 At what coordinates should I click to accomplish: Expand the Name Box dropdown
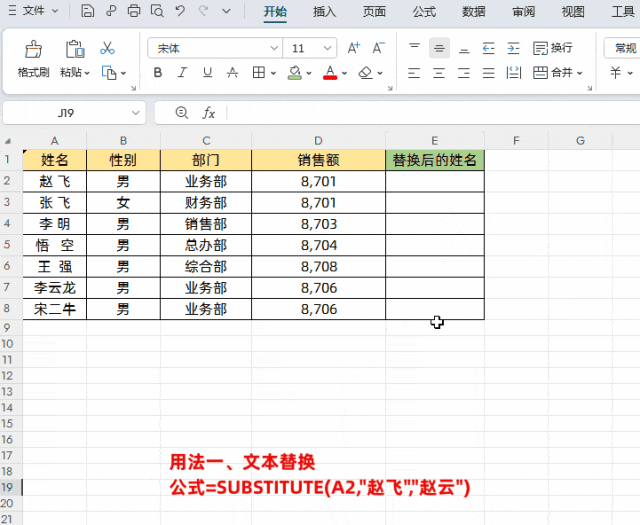136,113
